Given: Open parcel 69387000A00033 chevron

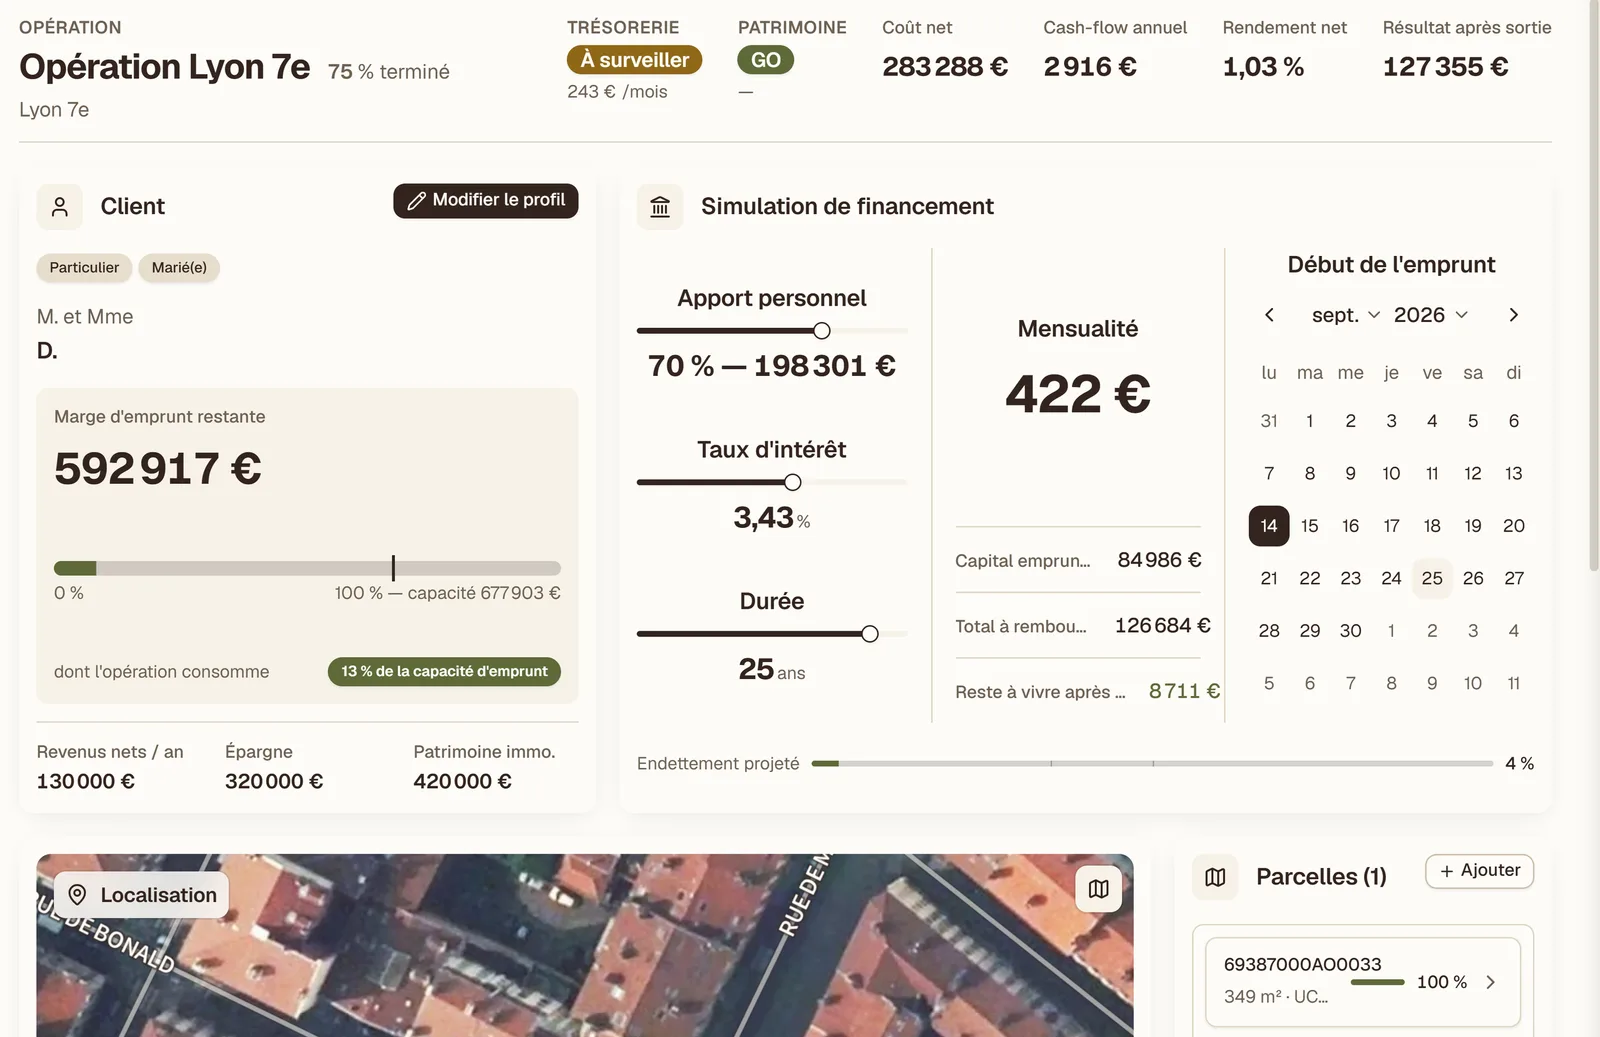Looking at the screenshot, I should (1490, 982).
